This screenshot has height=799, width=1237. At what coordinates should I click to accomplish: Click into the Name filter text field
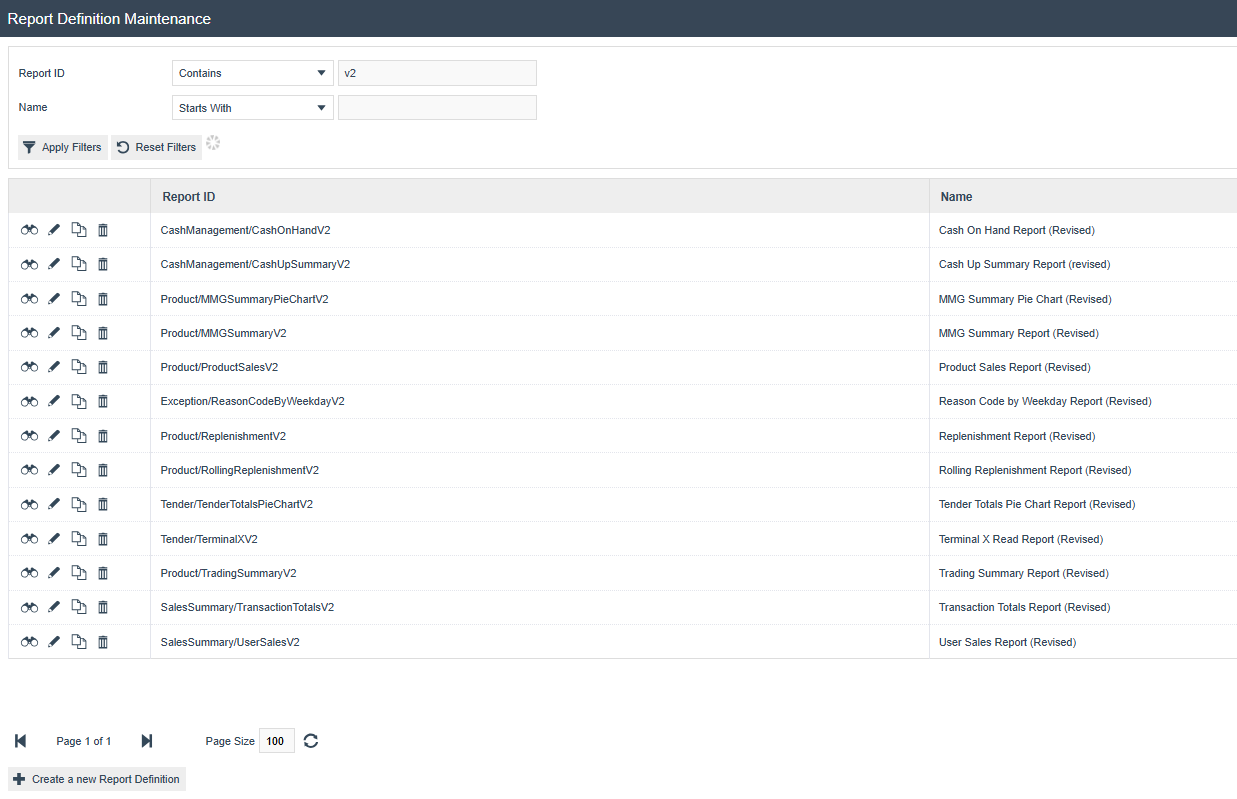[x=437, y=108]
